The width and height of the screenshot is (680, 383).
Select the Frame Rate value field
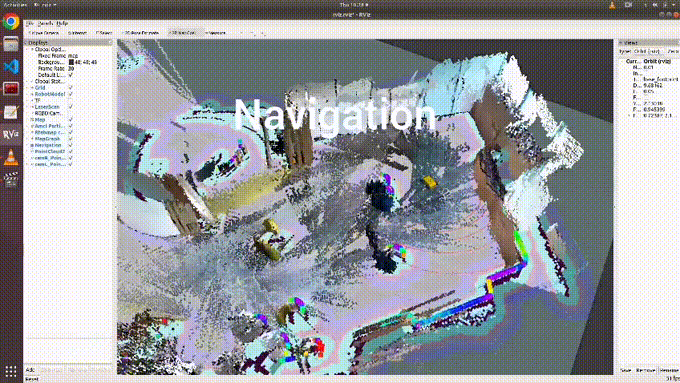(90, 69)
